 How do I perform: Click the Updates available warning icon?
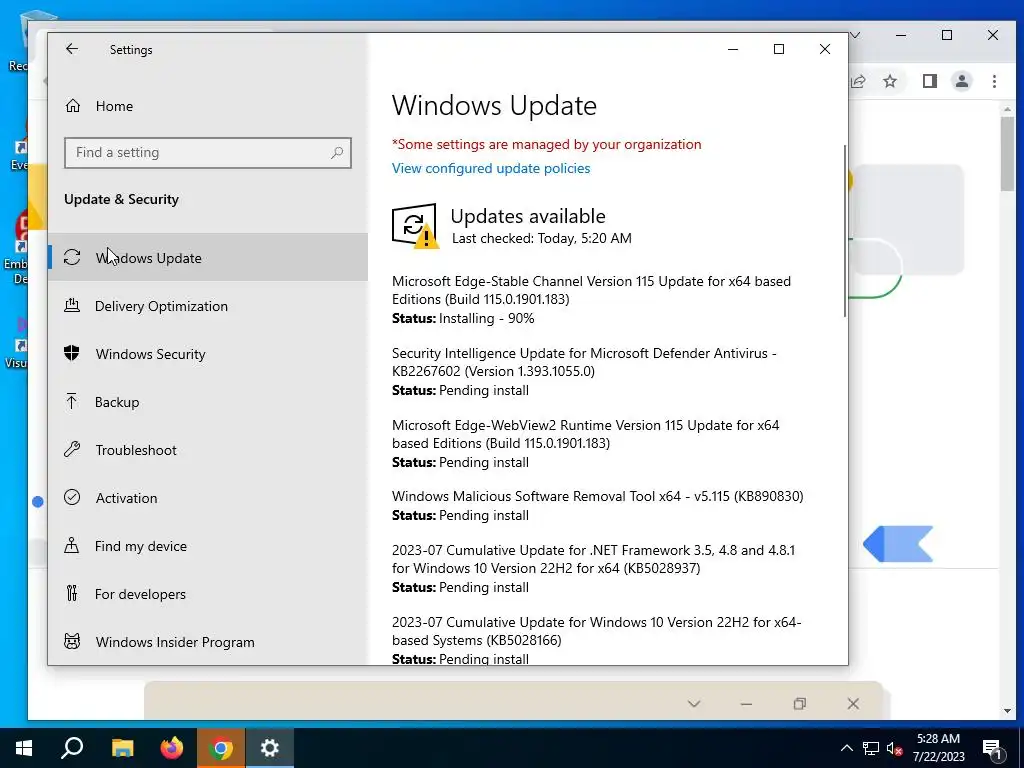pyautogui.click(x=415, y=226)
